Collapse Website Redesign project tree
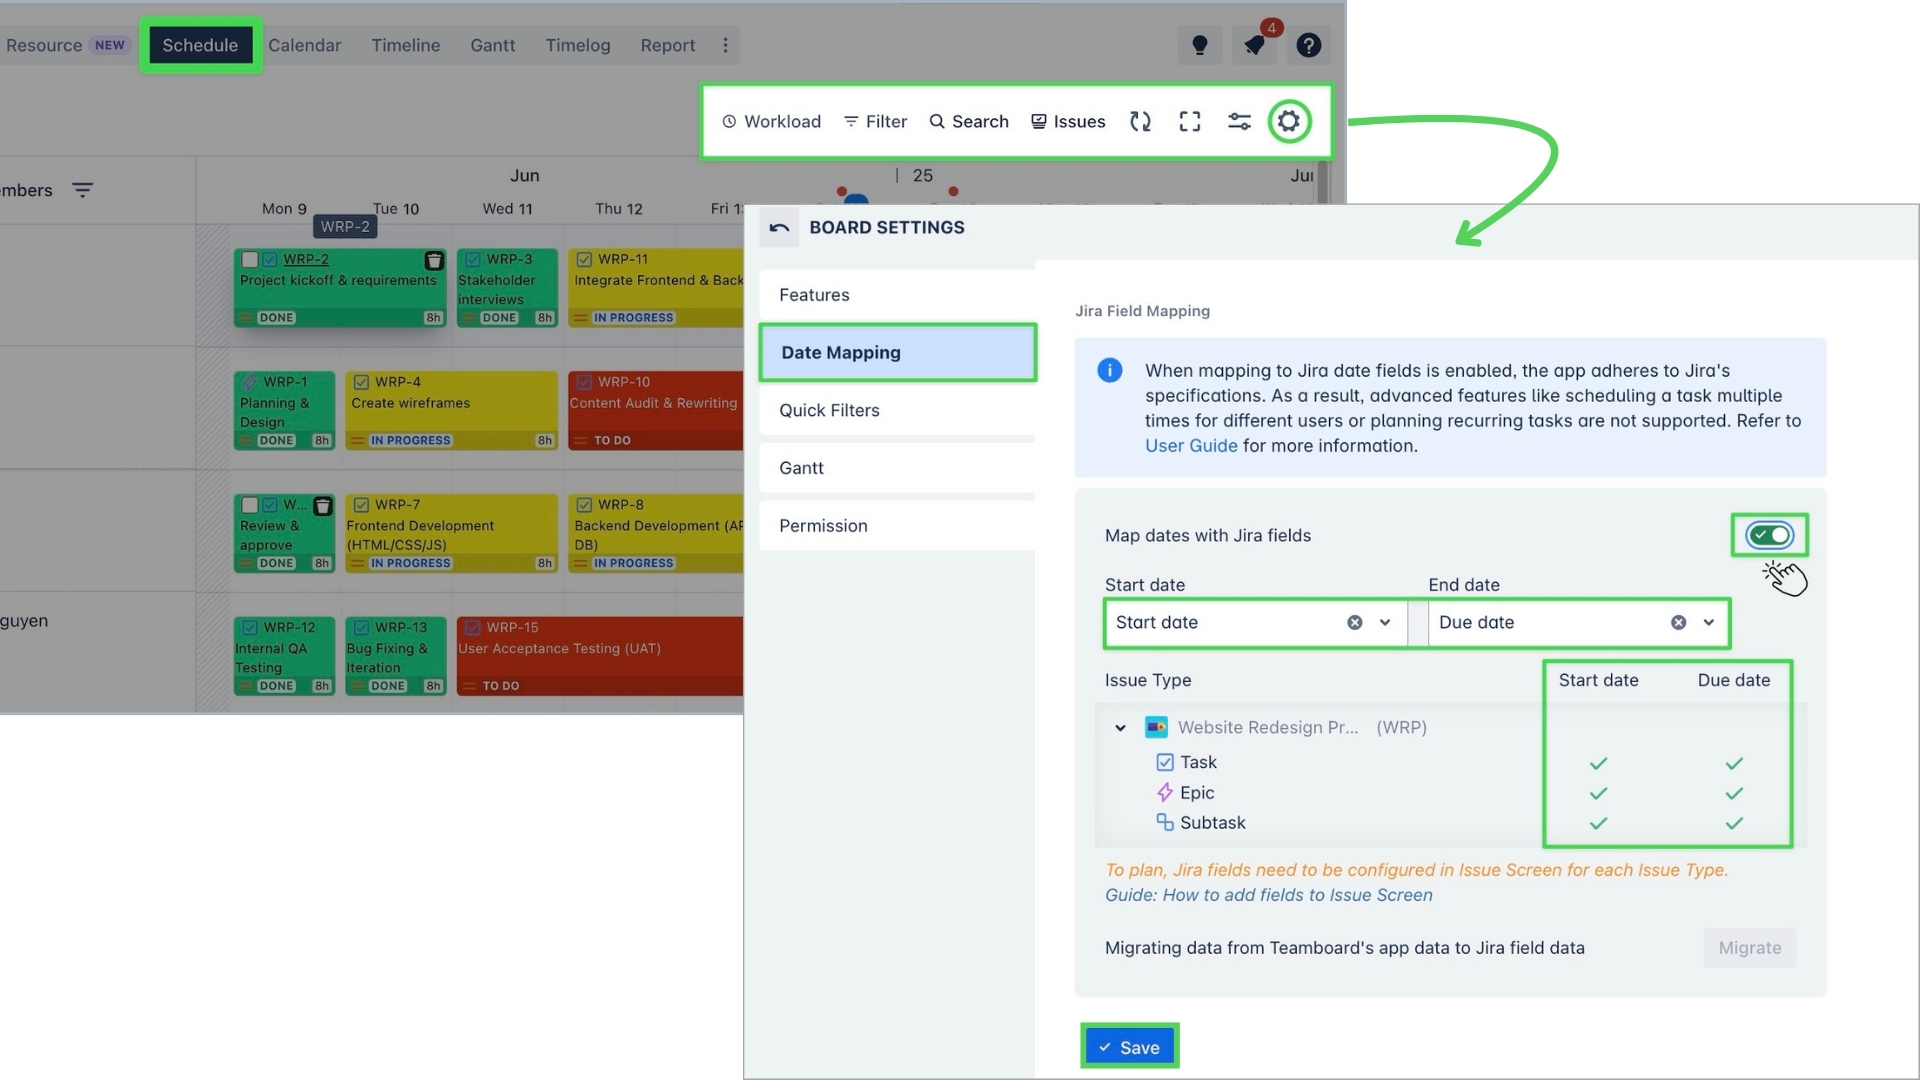Image resolution: width=1920 pixels, height=1080 pixels. pos(1120,727)
